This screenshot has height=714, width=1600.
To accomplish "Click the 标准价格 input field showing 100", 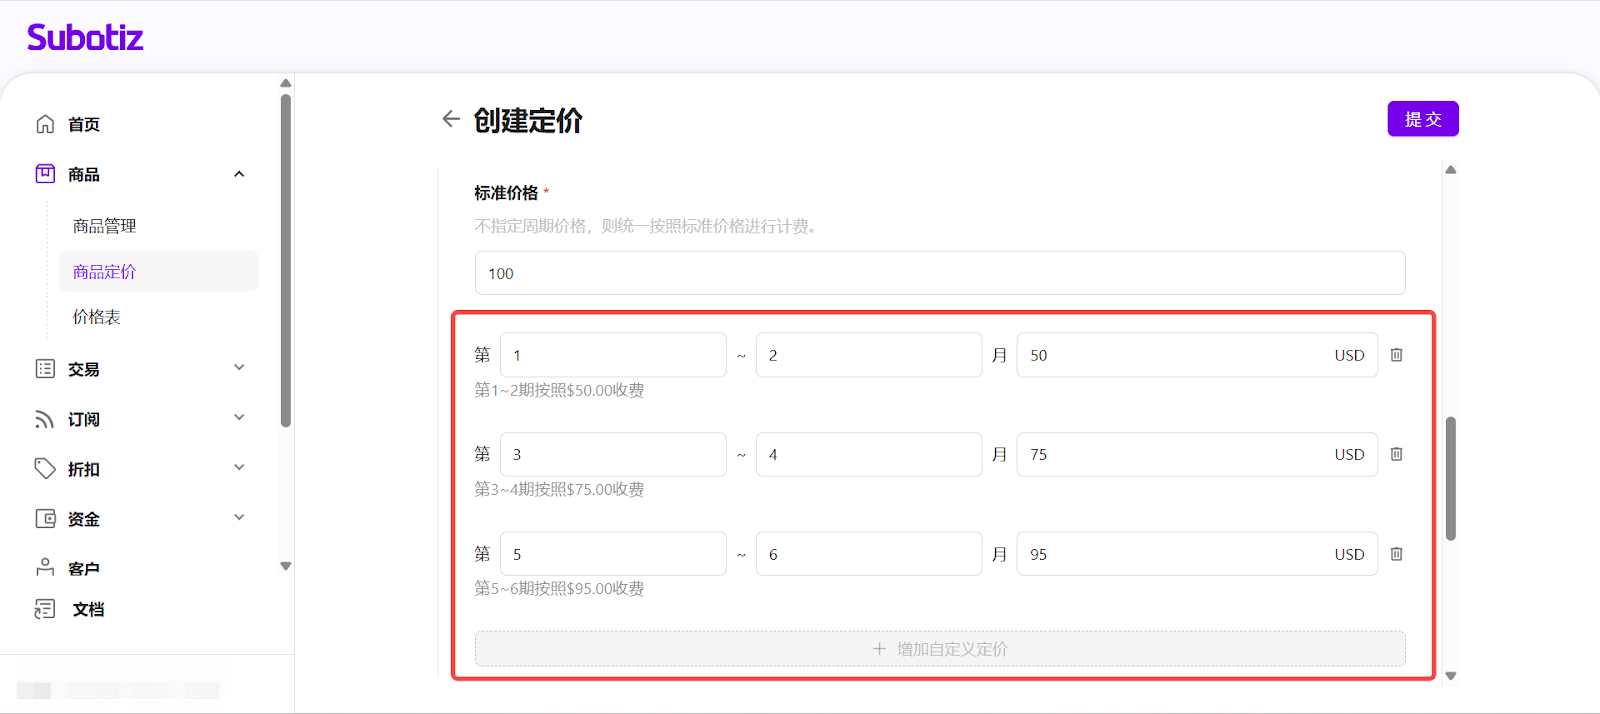I will [x=940, y=273].
